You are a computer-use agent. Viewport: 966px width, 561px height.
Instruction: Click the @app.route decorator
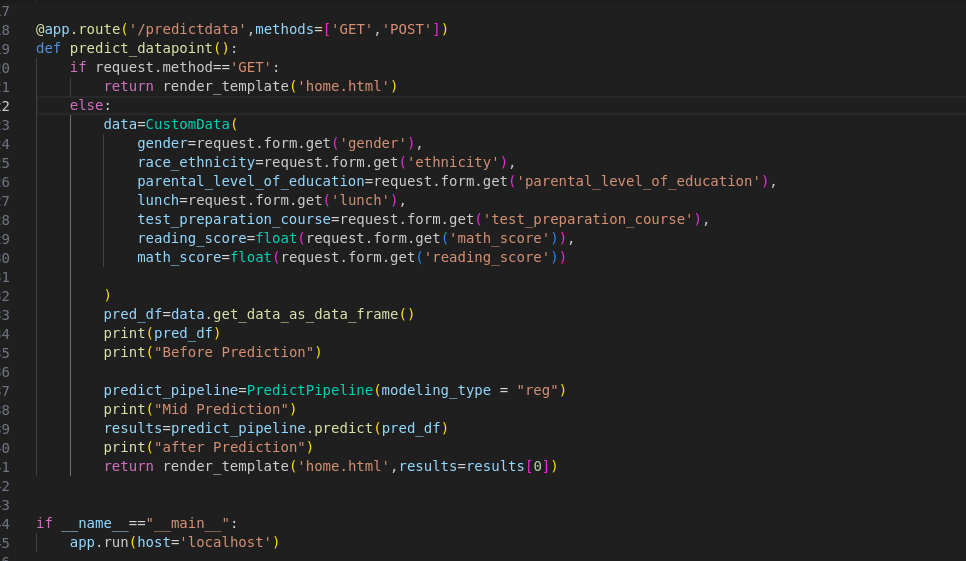click(77, 29)
